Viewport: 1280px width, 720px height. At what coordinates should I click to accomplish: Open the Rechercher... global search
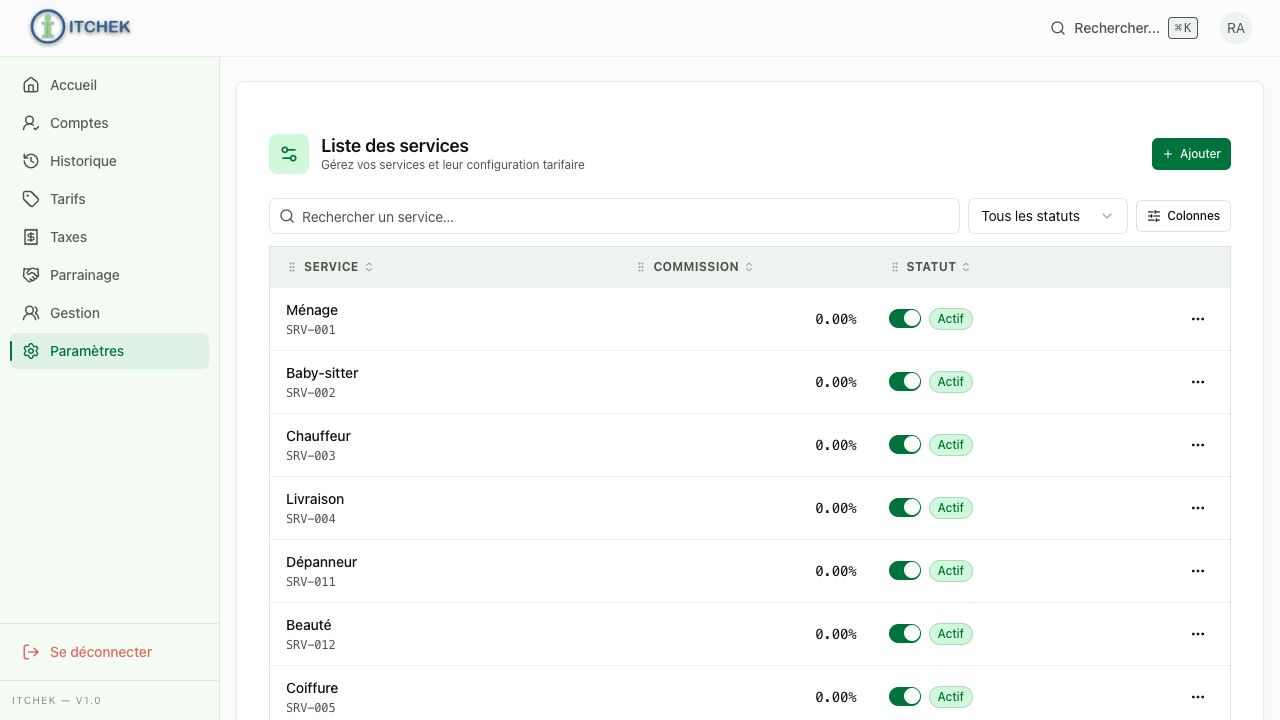pos(1124,28)
